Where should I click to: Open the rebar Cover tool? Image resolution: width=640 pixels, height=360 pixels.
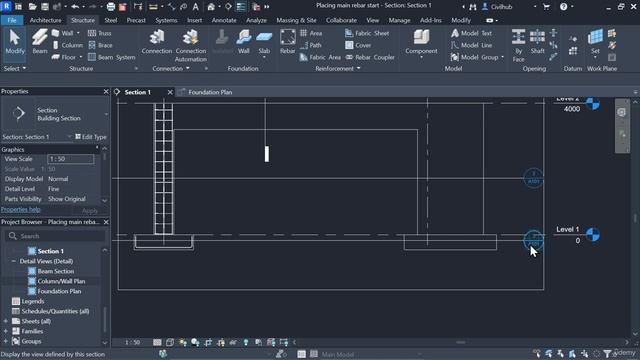click(358, 45)
